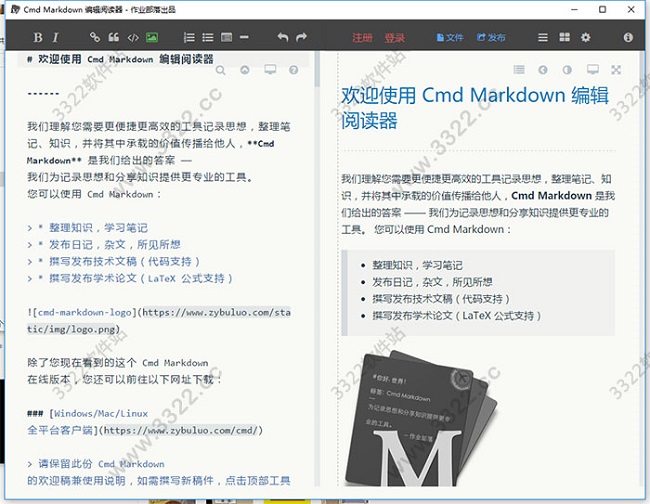
Task: Undo the last edit
Action: (x=283, y=38)
